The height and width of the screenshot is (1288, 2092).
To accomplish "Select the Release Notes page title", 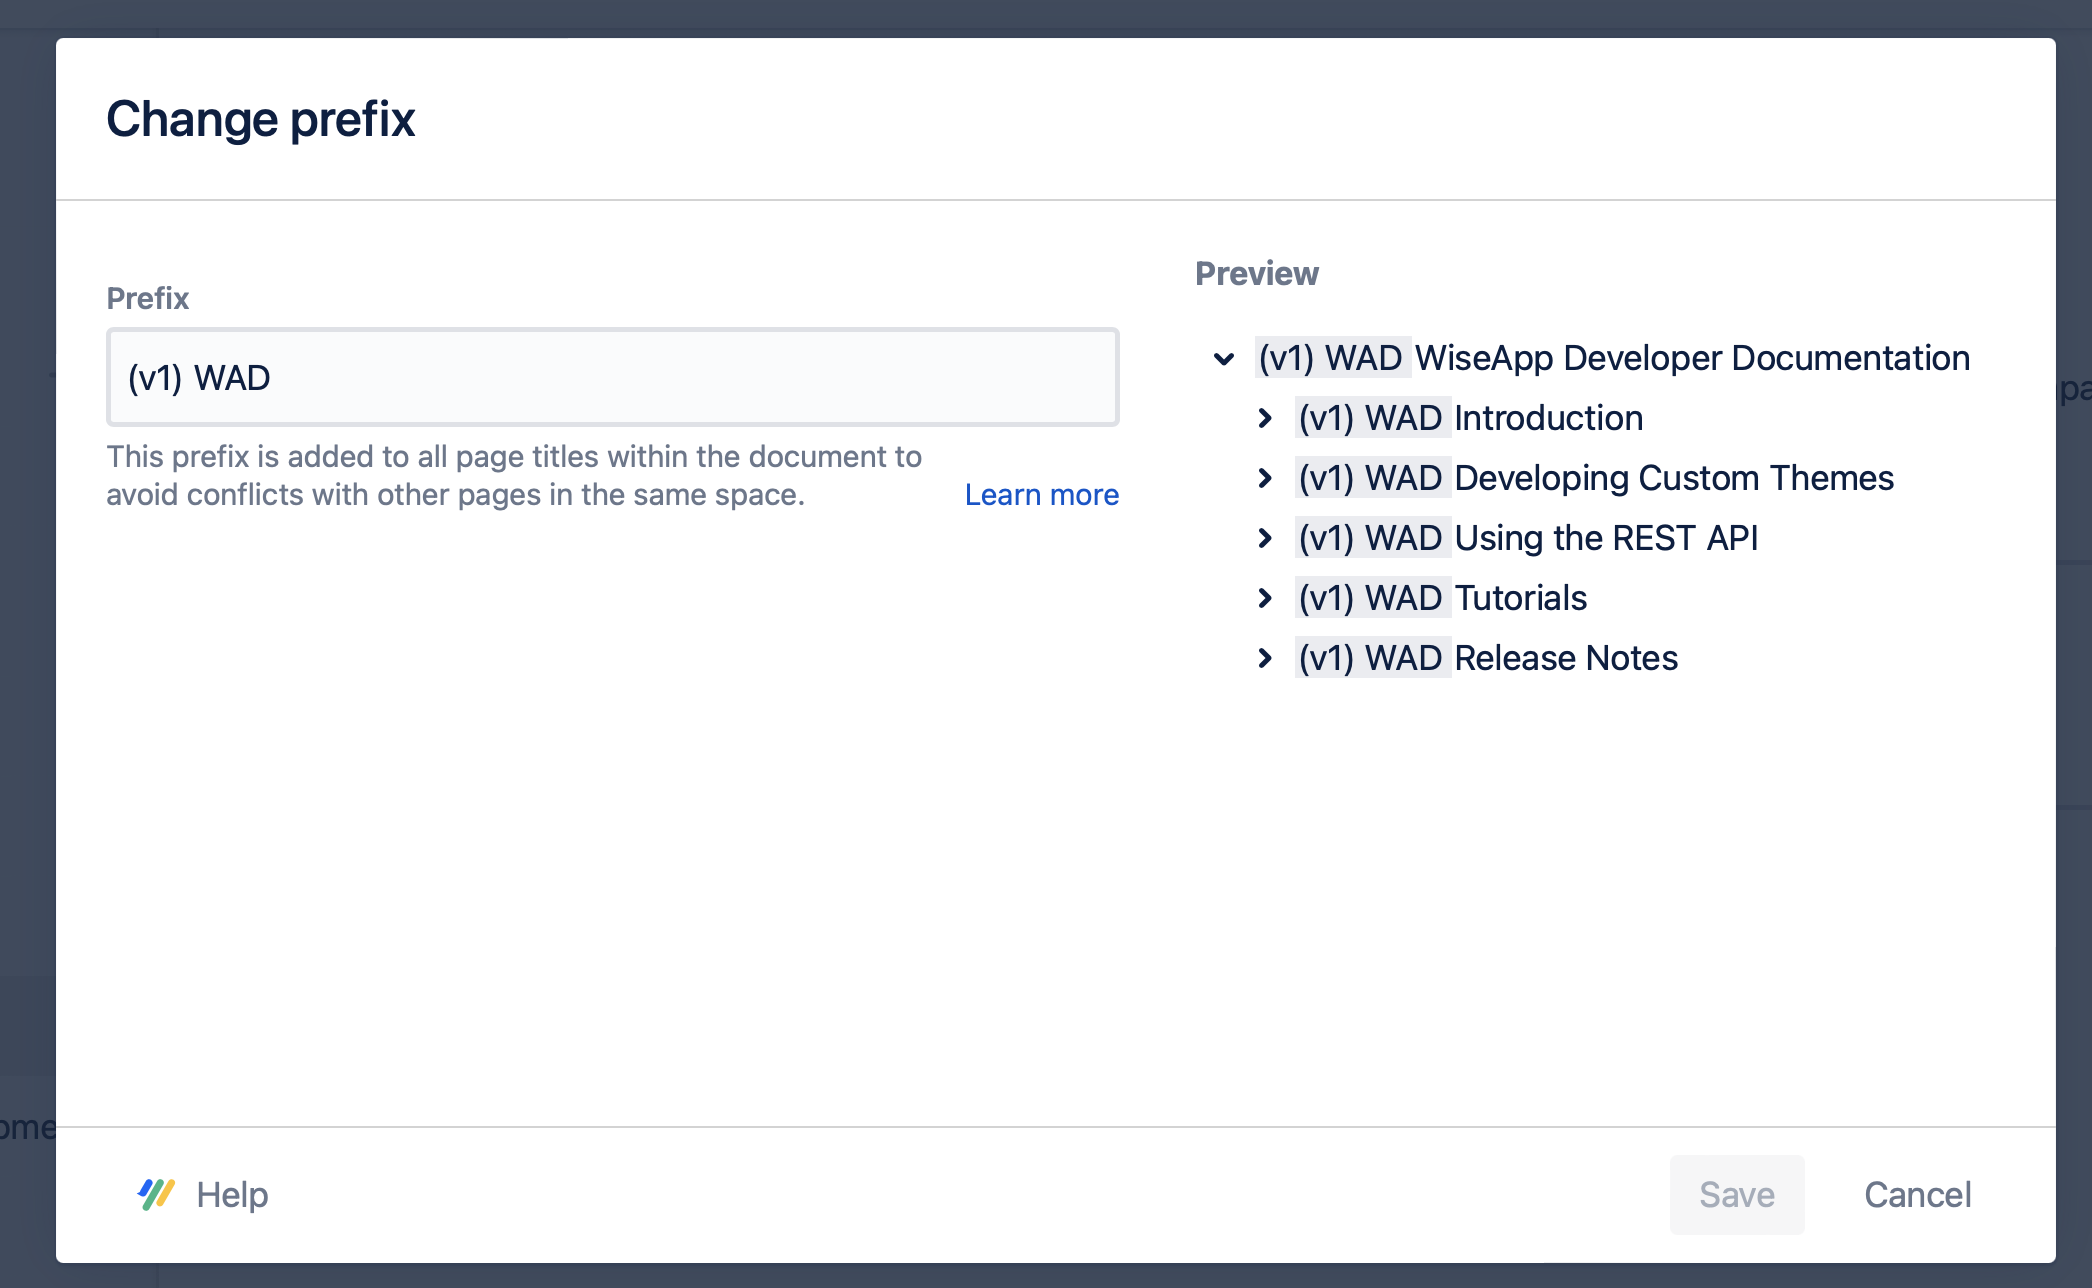I will tap(1565, 659).
